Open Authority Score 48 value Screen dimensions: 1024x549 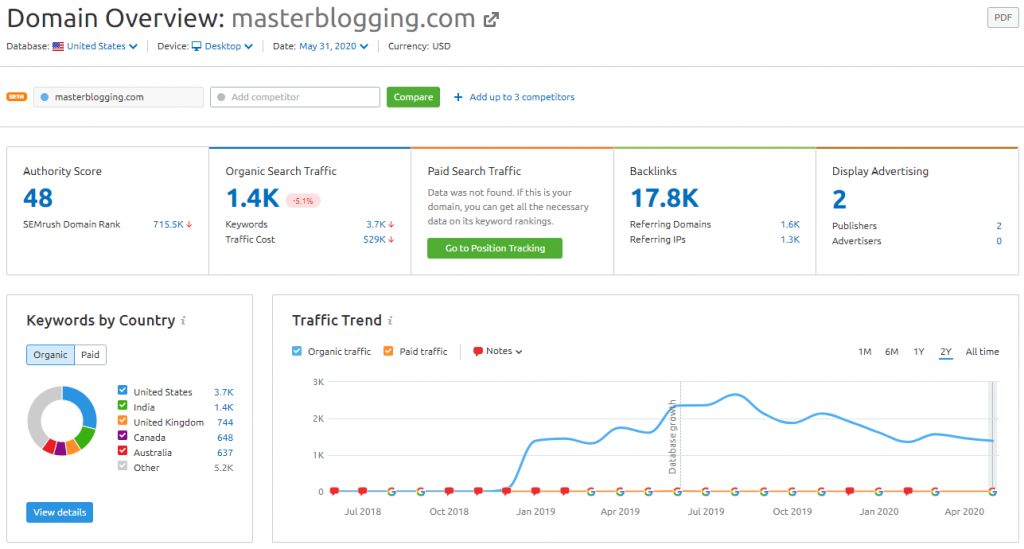[38, 198]
